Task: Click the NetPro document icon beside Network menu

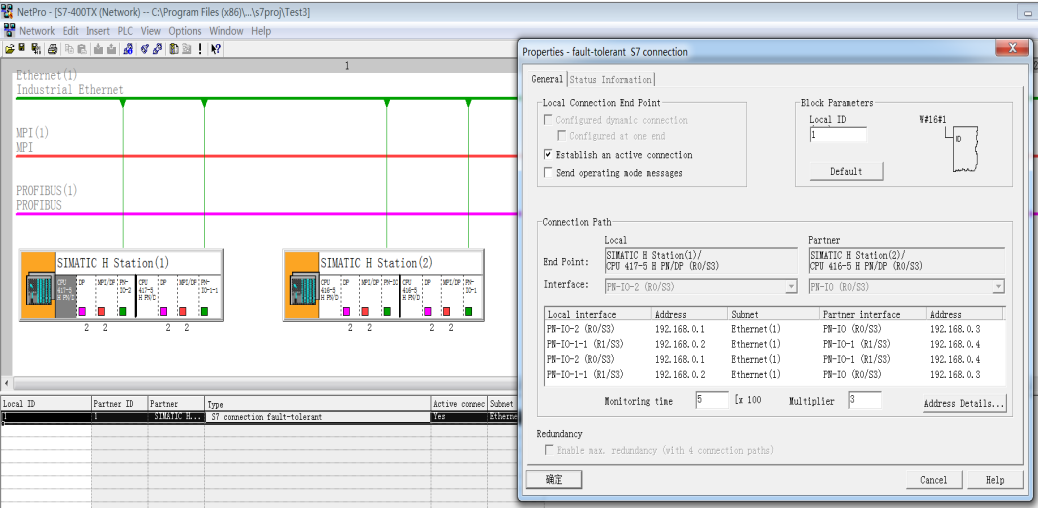Action: 9,30
